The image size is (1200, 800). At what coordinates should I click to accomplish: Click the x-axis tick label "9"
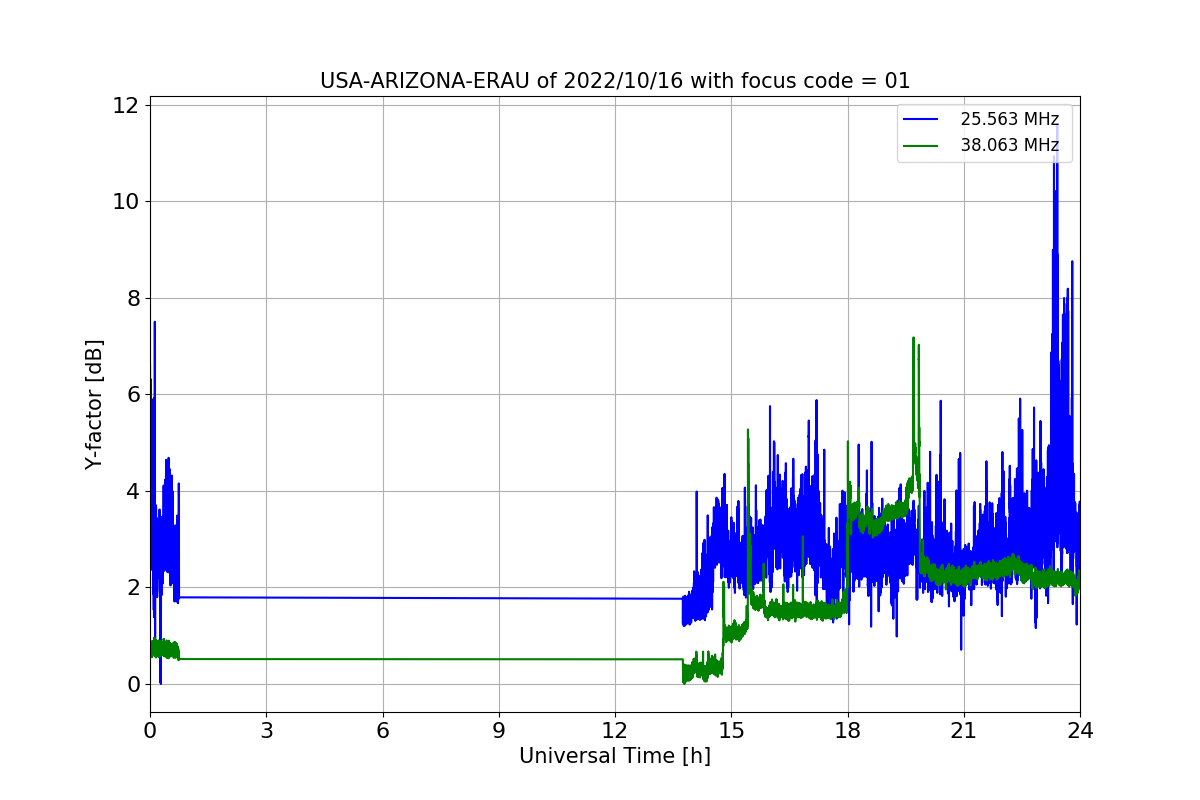(499, 731)
